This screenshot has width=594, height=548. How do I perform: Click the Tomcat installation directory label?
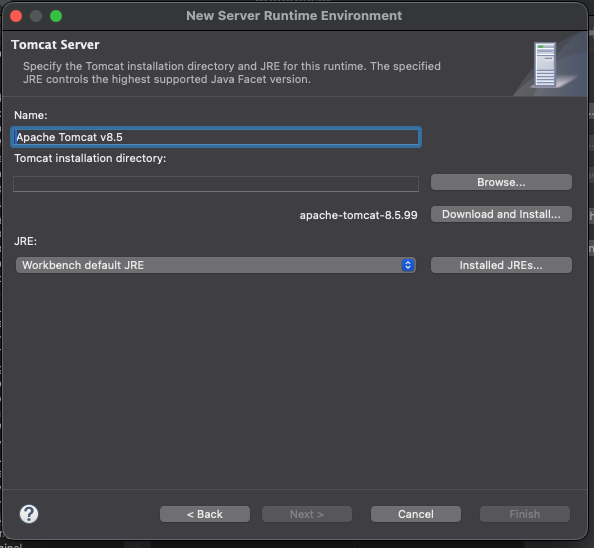90,158
